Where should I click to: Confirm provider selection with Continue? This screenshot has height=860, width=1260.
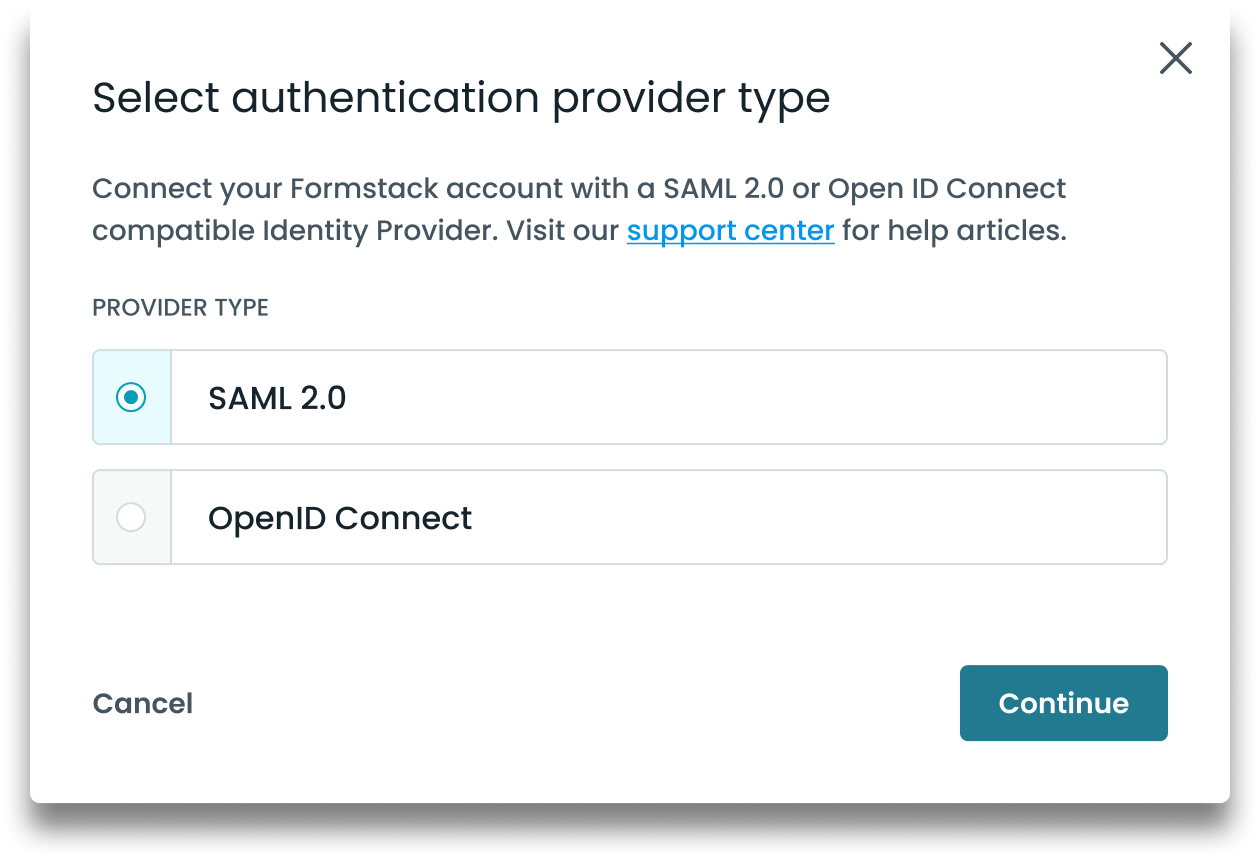(x=1063, y=703)
